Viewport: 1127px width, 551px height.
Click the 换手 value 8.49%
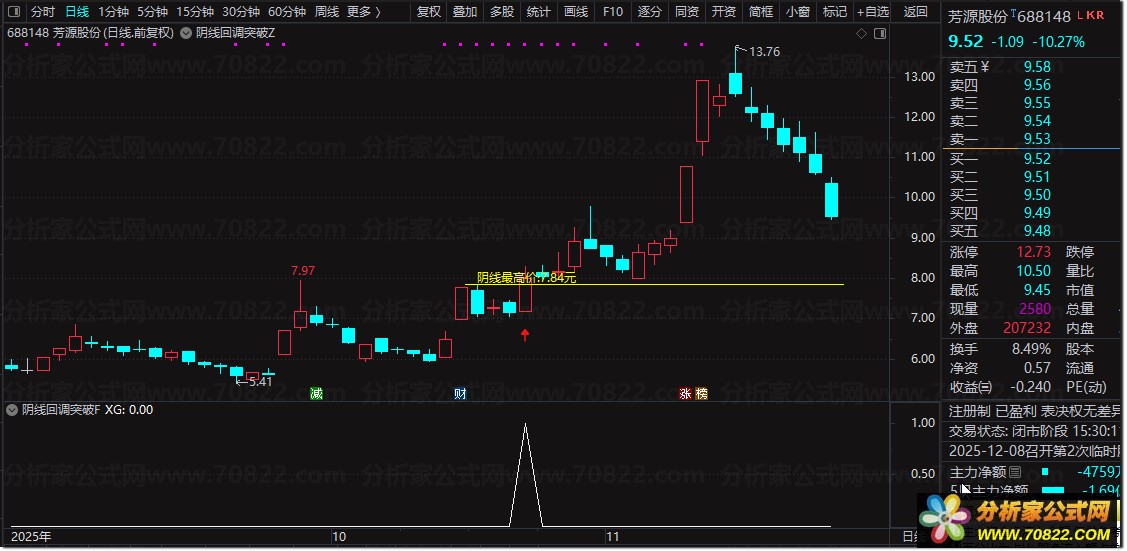click(1031, 349)
